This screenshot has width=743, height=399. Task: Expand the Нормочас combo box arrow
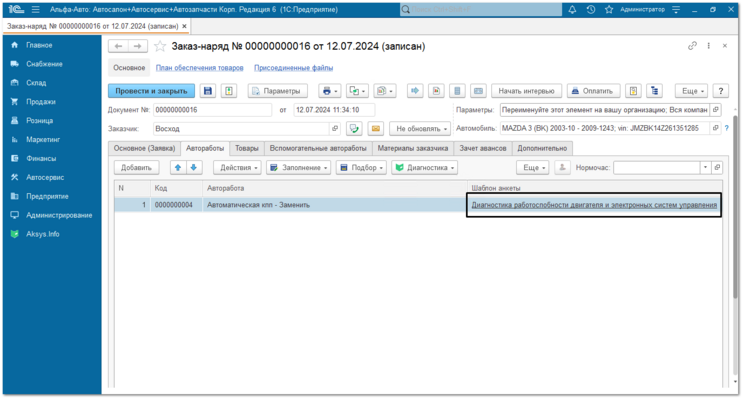click(x=705, y=167)
